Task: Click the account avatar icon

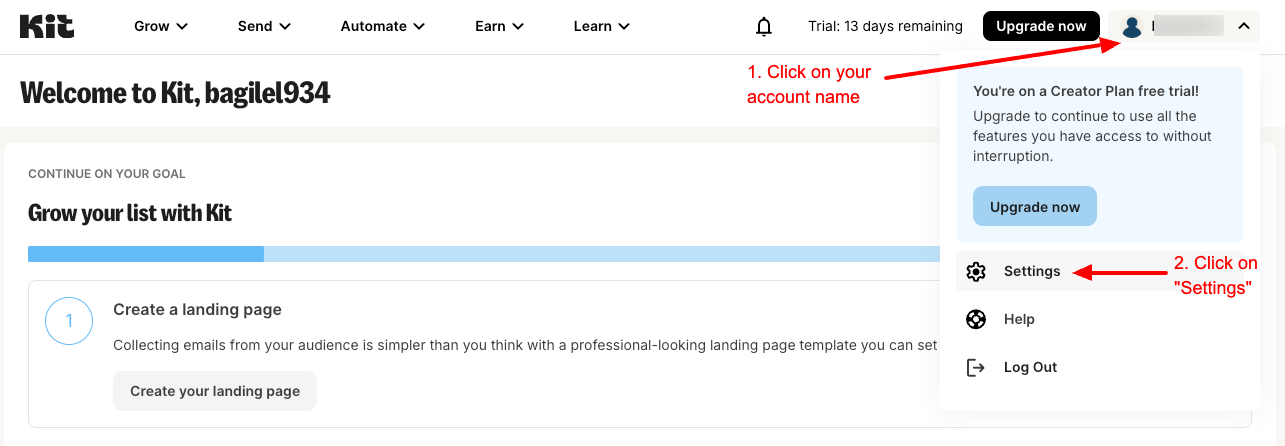Action: (1132, 27)
